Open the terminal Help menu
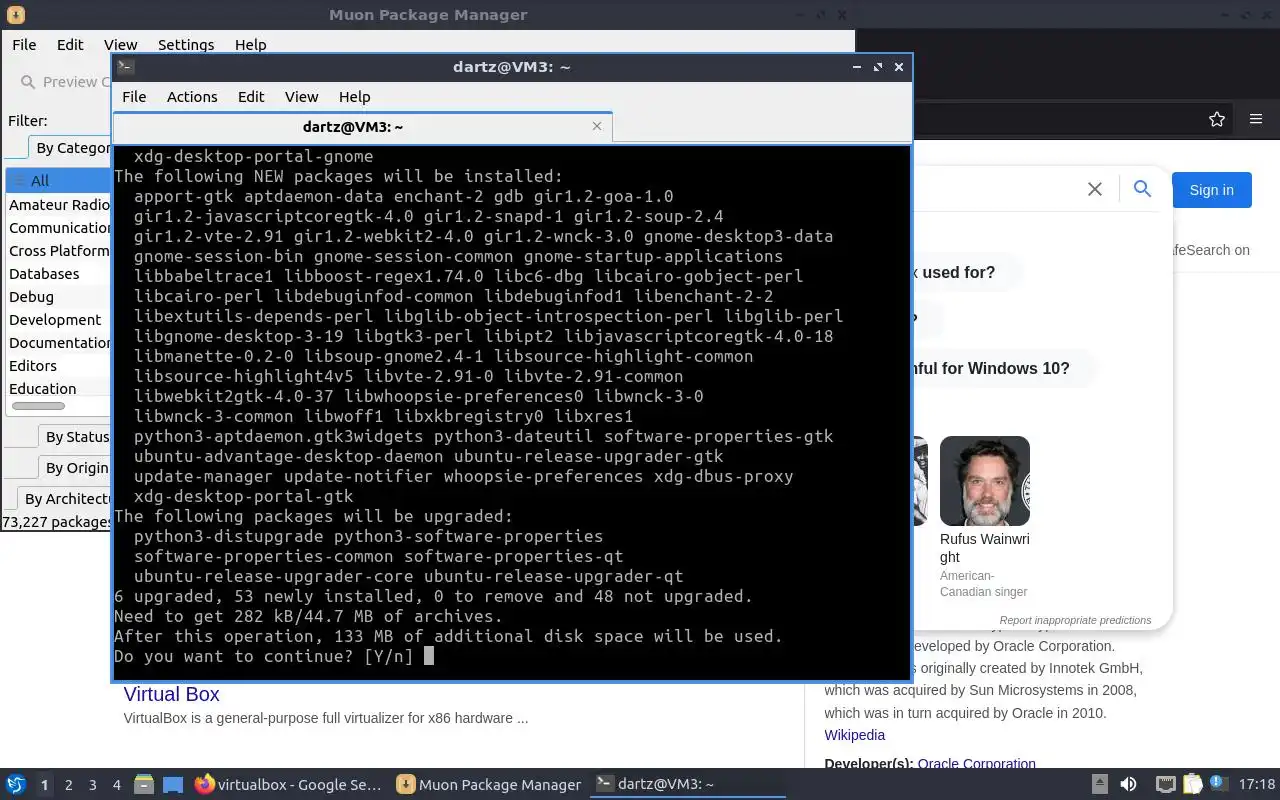Image resolution: width=1280 pixels, height=800 pixels. [x=355, y=97]
